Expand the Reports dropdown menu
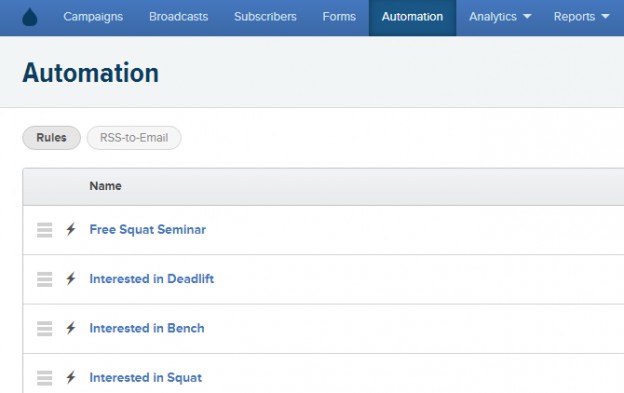 581,17
